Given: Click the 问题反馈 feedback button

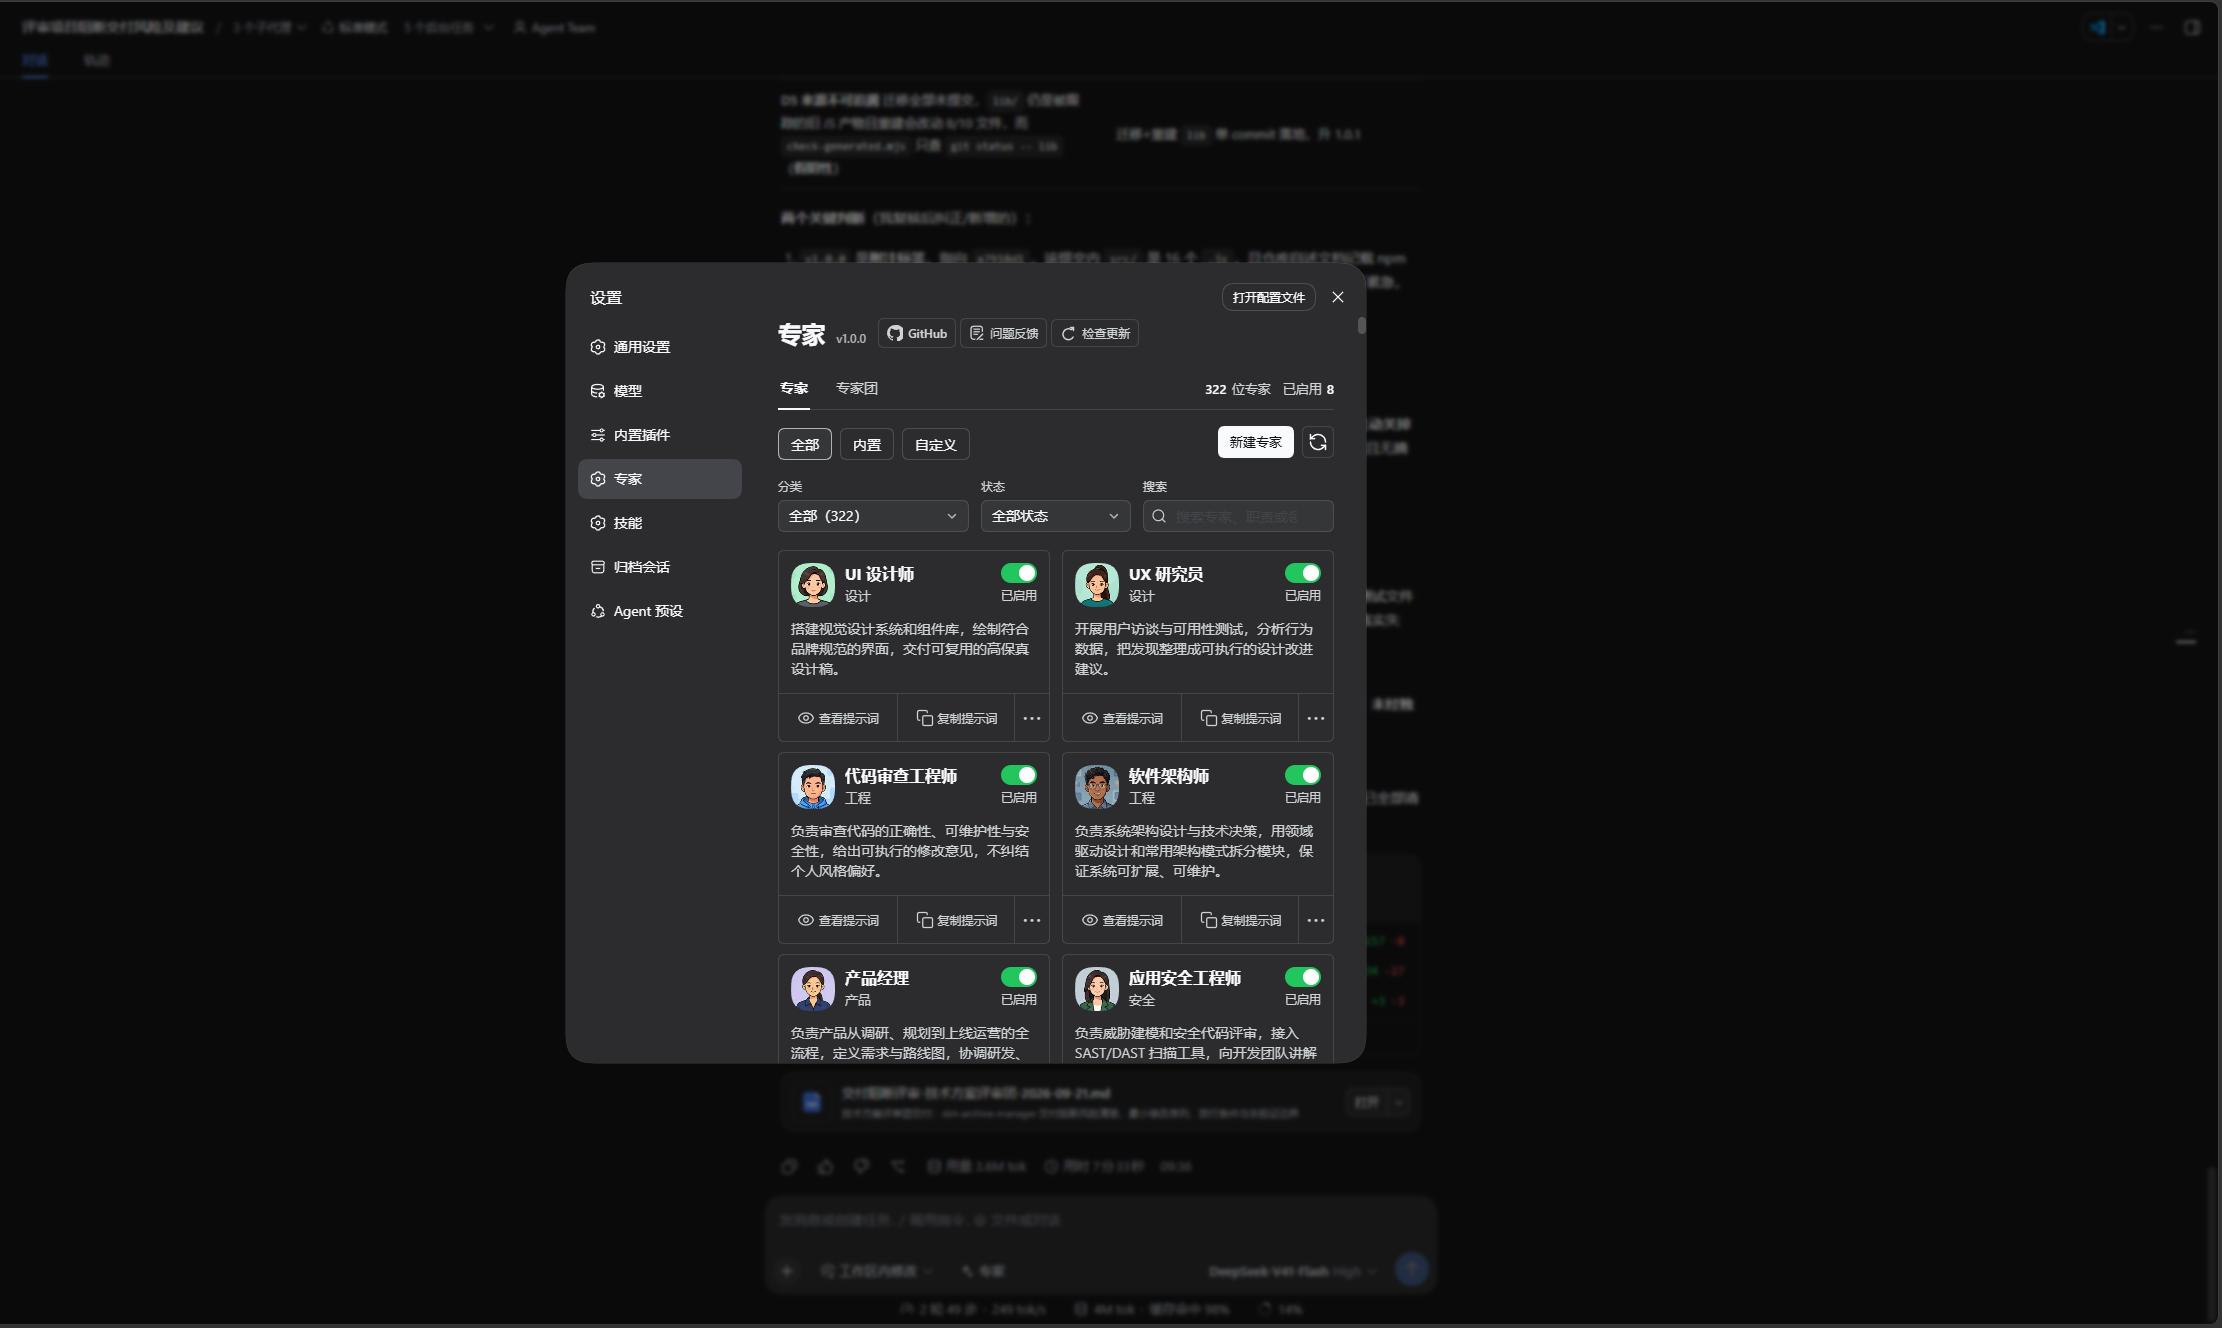Looking at the screenshot, I should (x=1004, y=333).
